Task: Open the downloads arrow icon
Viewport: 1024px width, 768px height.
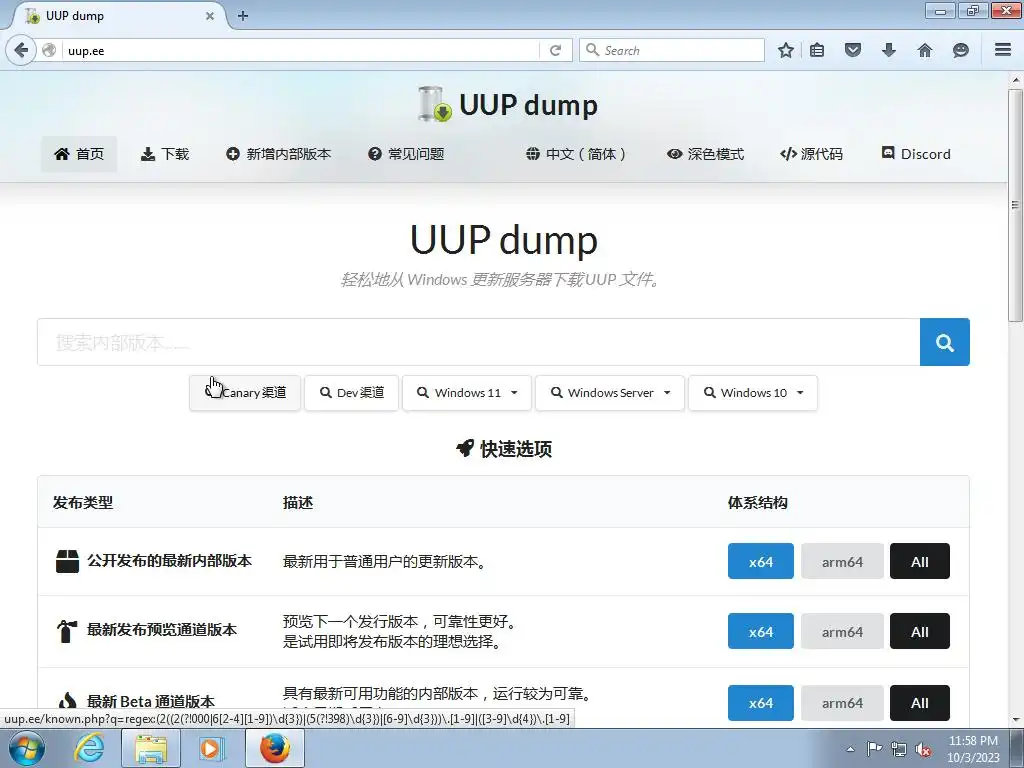Action: pos(889,50)
